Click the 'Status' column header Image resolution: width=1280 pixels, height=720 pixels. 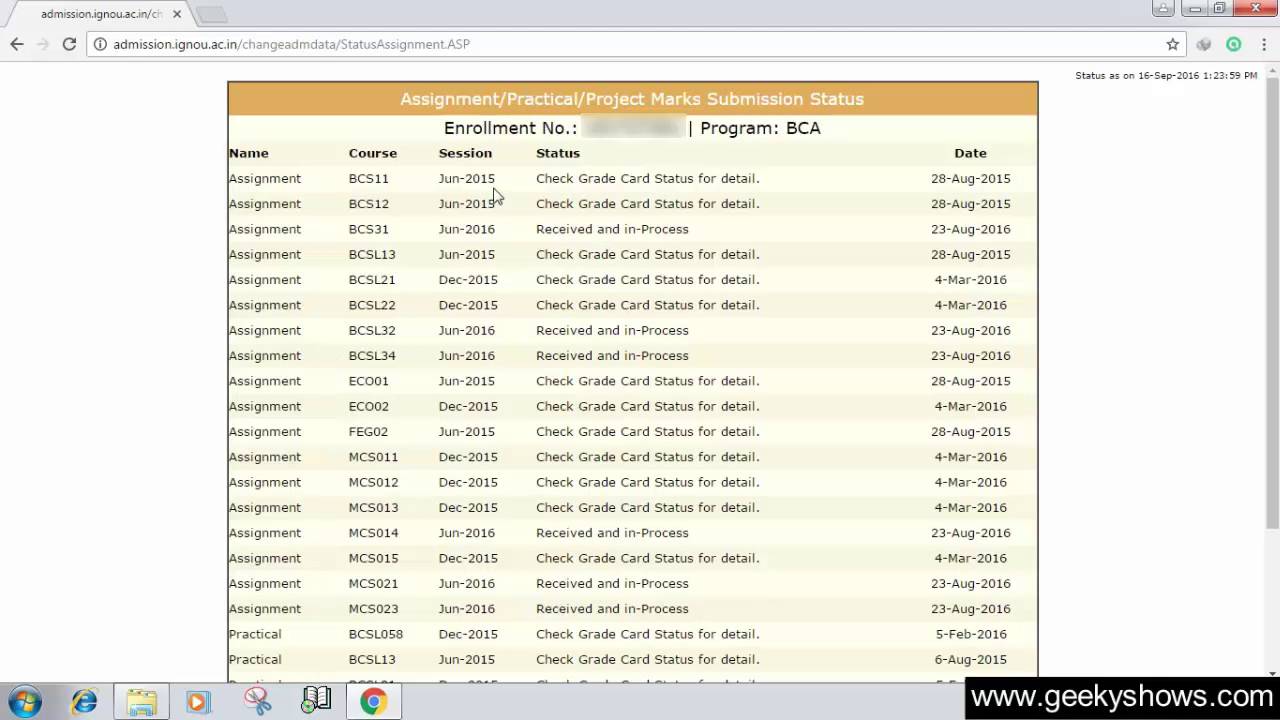pos(558,153)
